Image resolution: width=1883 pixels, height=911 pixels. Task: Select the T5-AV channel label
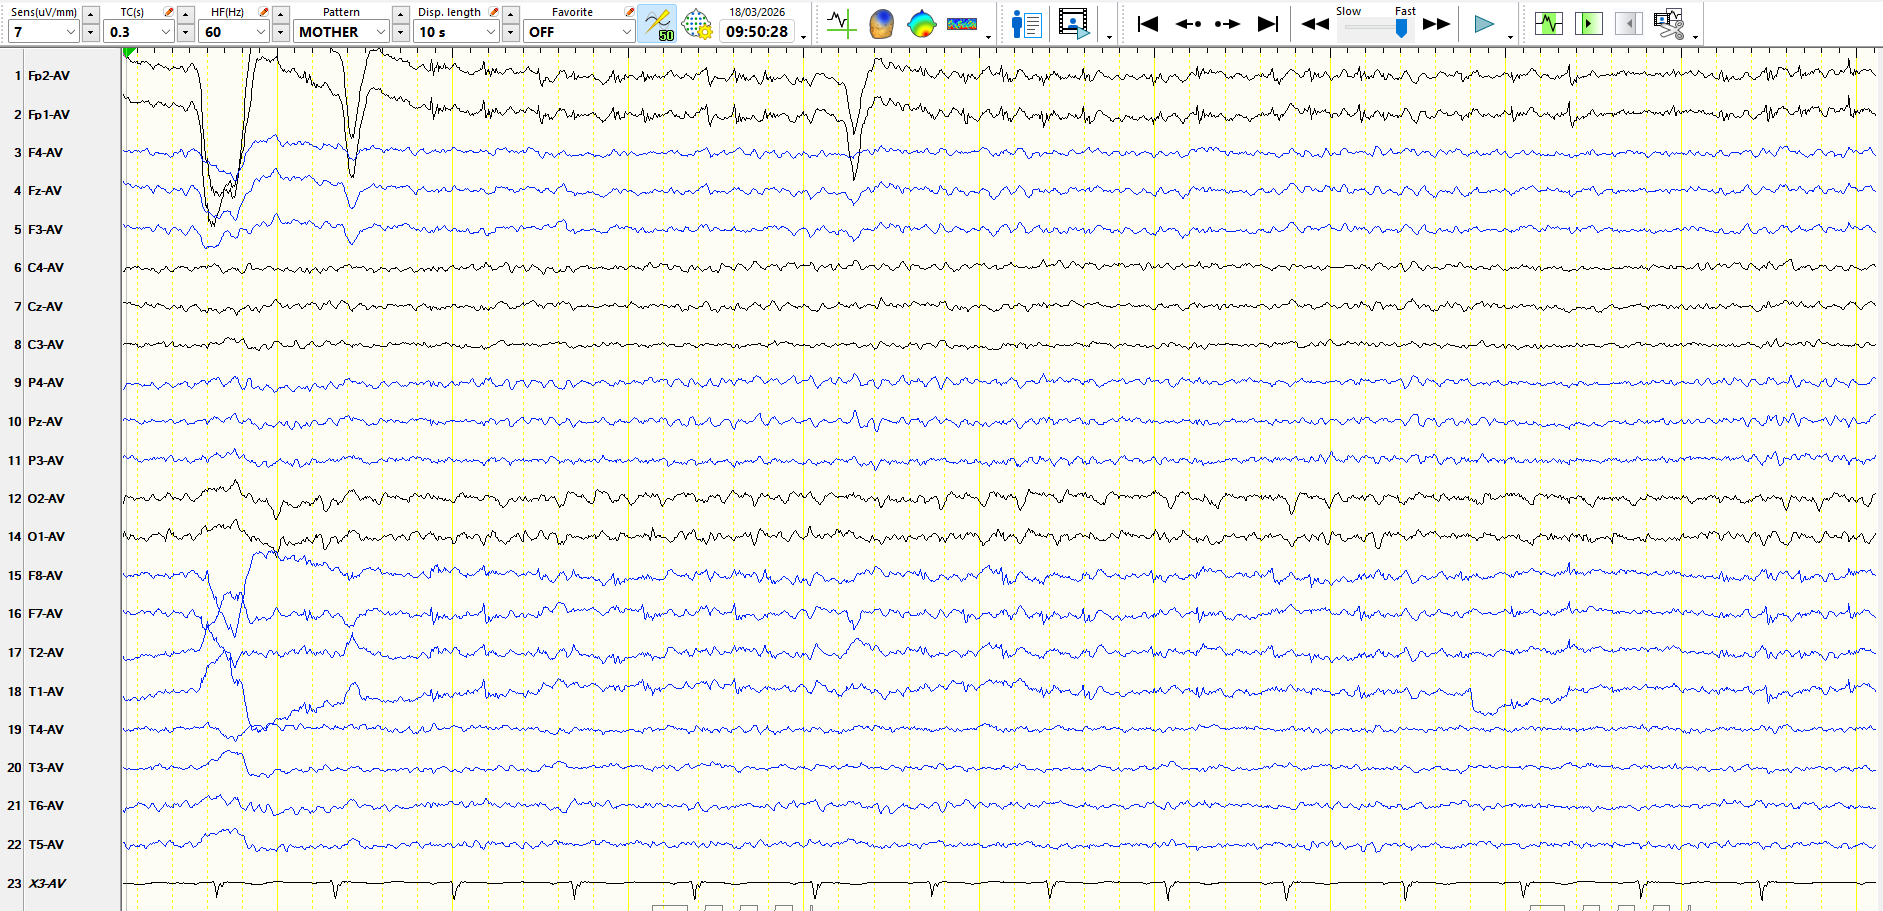click(46, 845)
